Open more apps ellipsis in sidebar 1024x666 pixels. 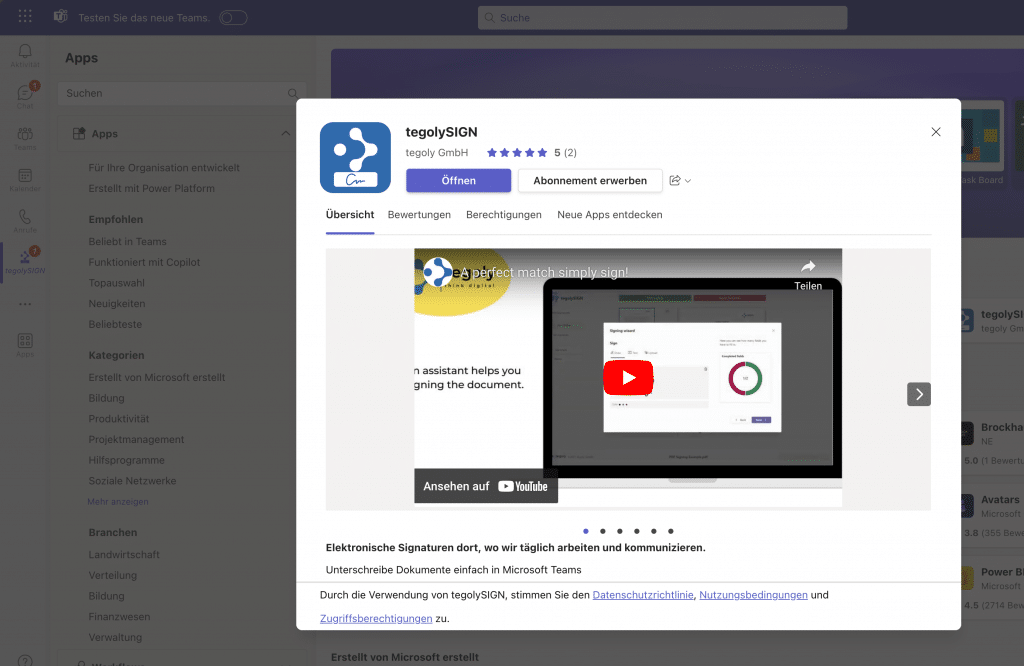(x=25, y=304)
